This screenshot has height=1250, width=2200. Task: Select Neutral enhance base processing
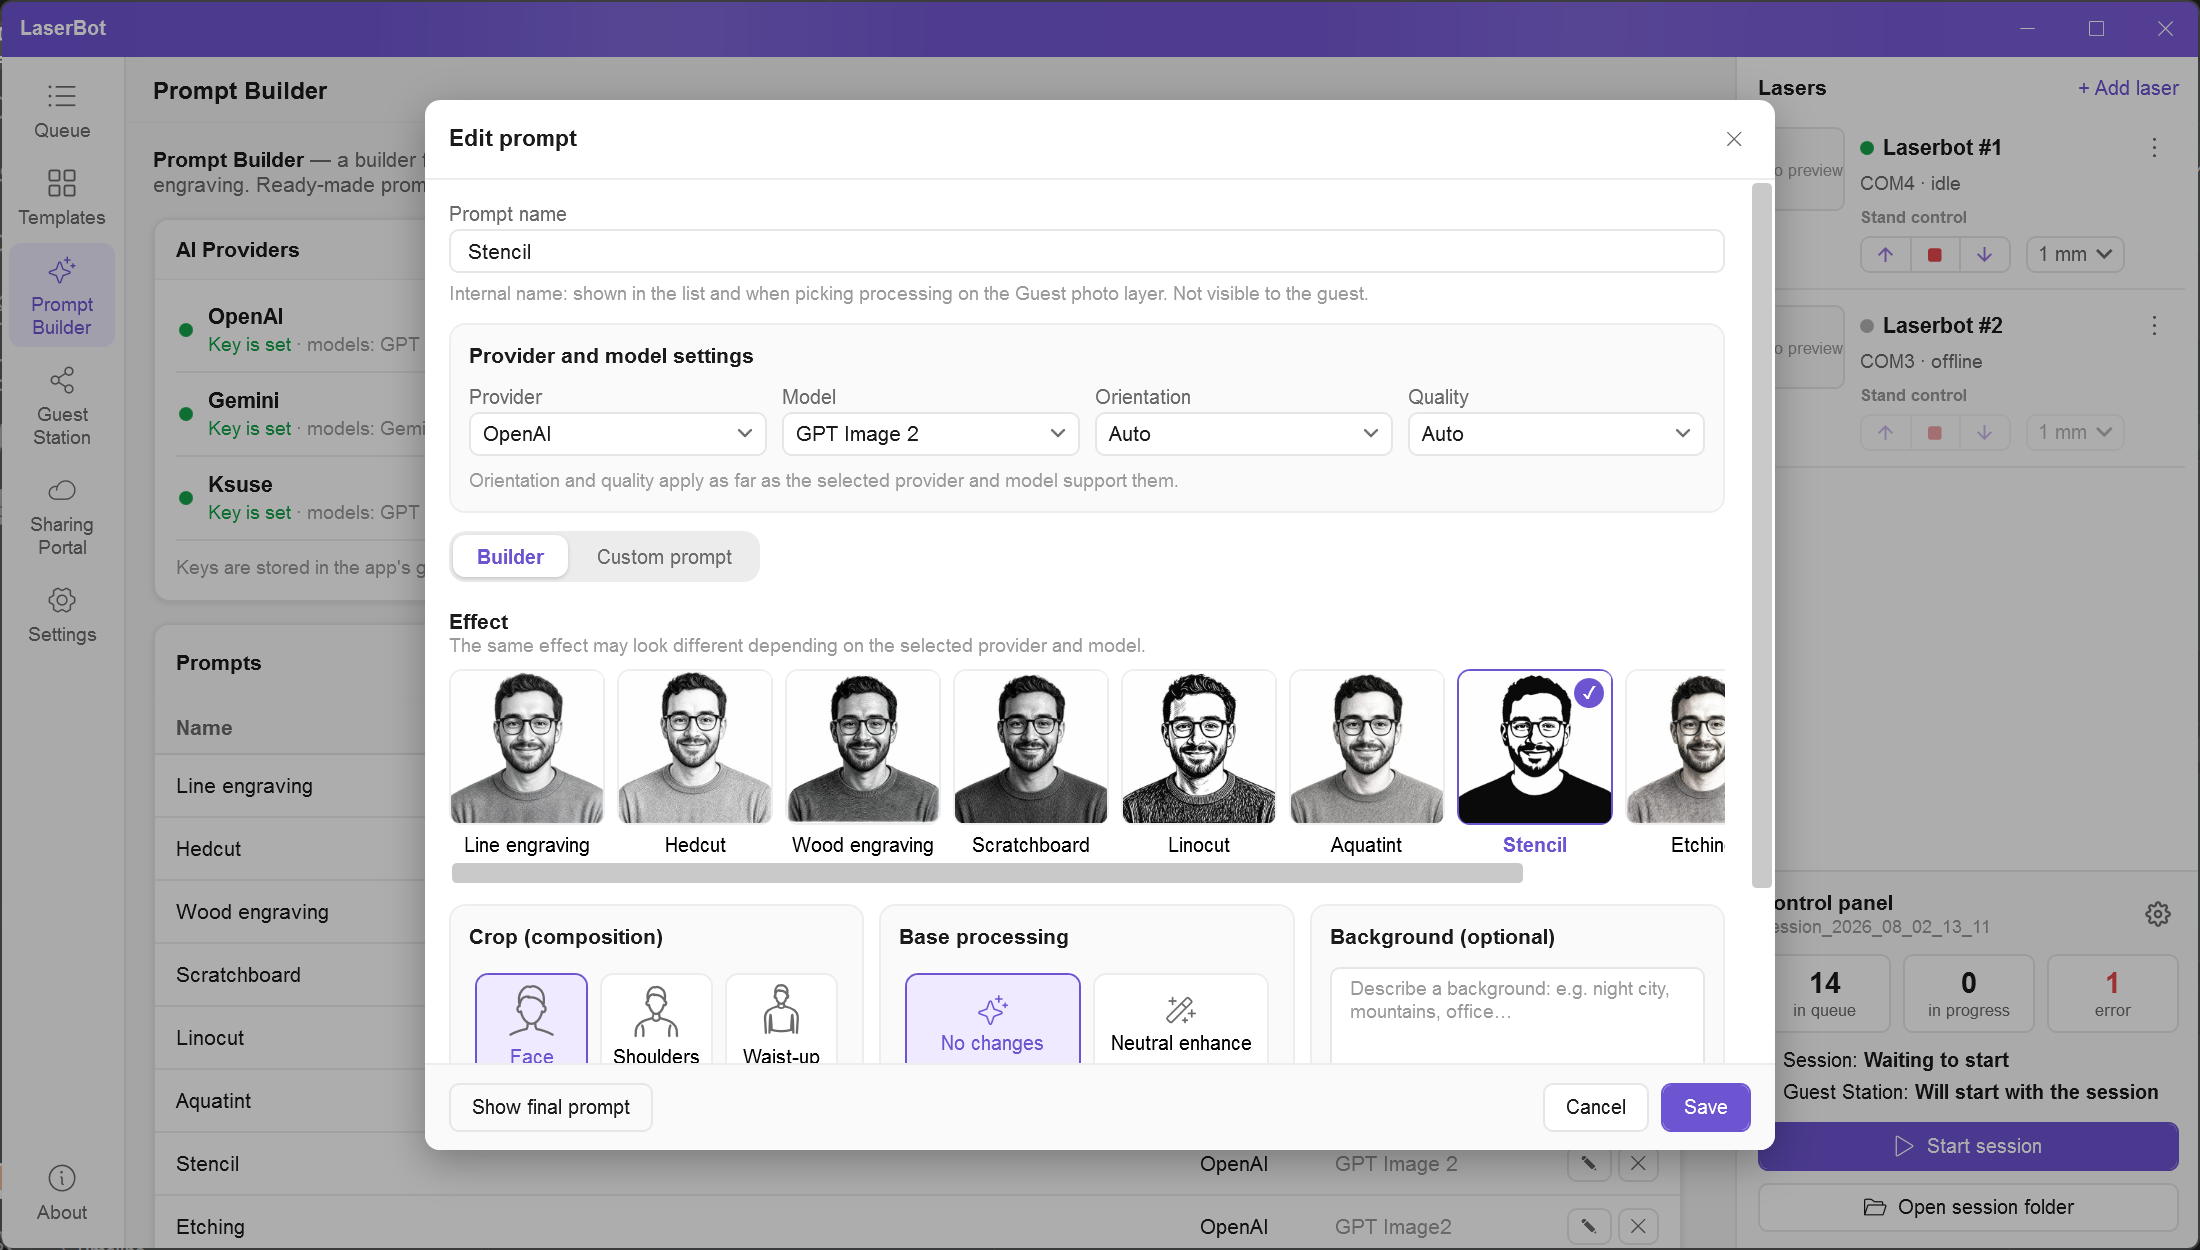pos(1181,1019)
